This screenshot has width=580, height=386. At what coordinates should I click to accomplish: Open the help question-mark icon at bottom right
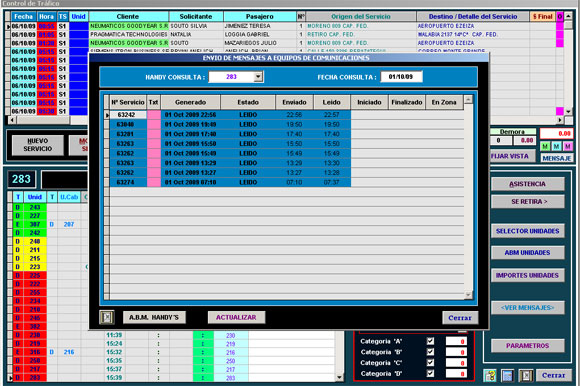pos(490,375)
